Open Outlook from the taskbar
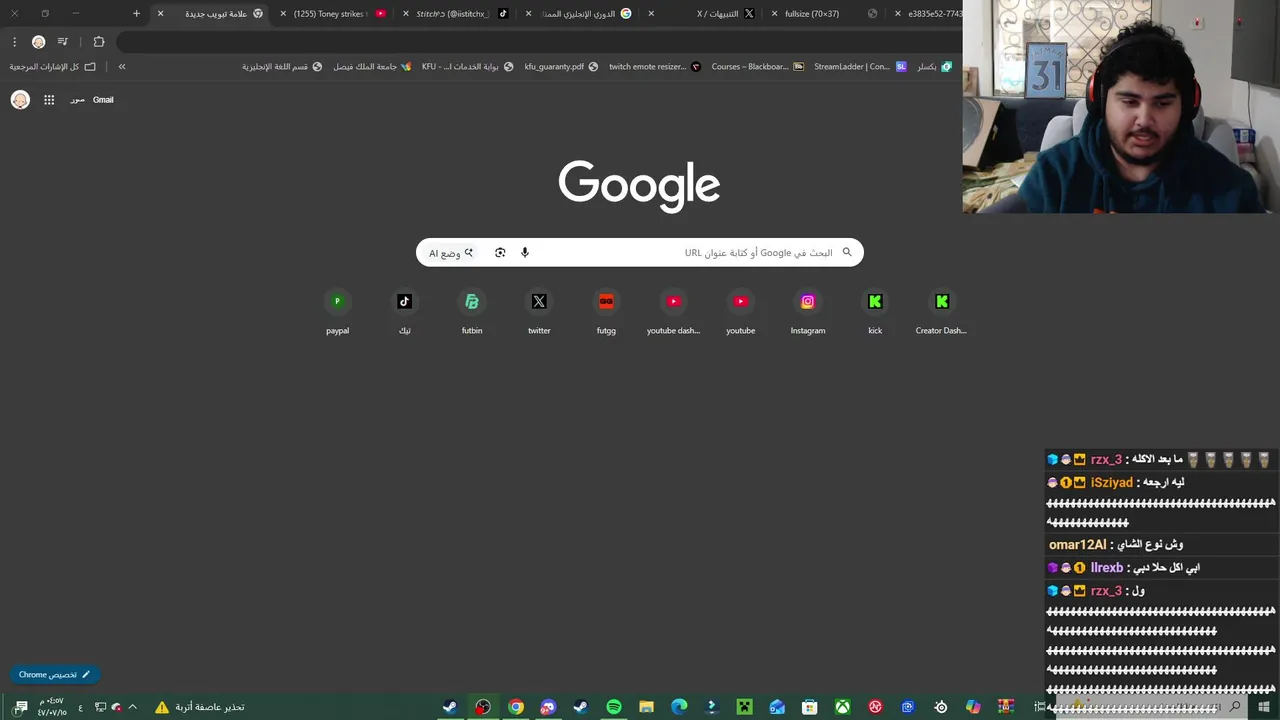This screenshot has height=720, width=1280. pos(777,707)
